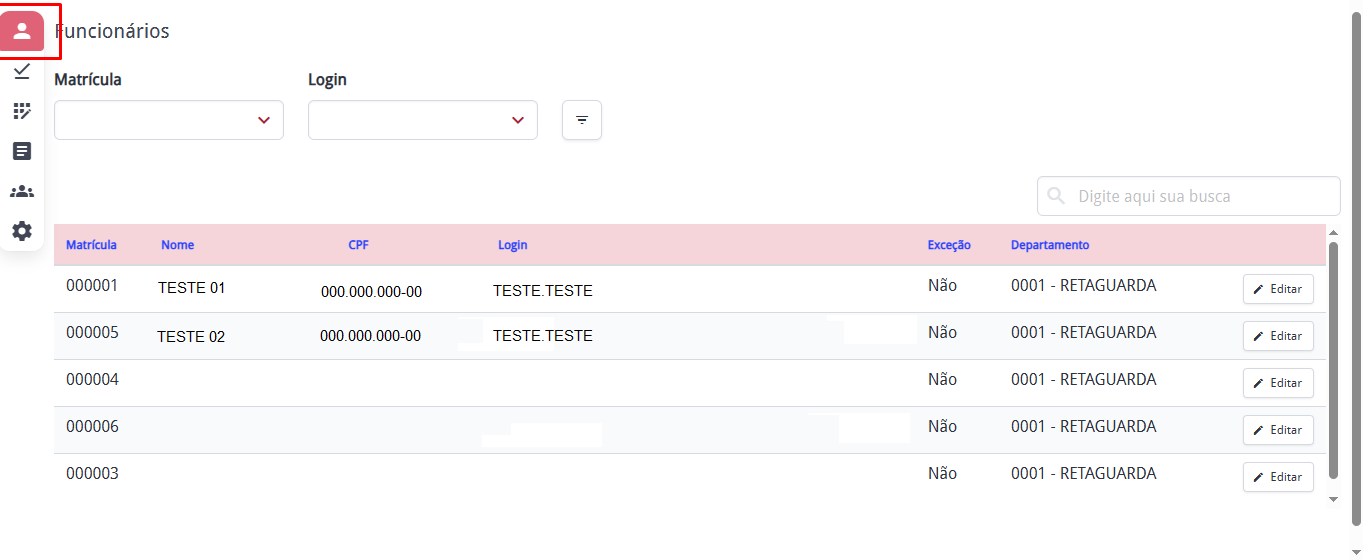Click the checkmark icon in sidebar
1363x560 pixels.
pos(22,71)
